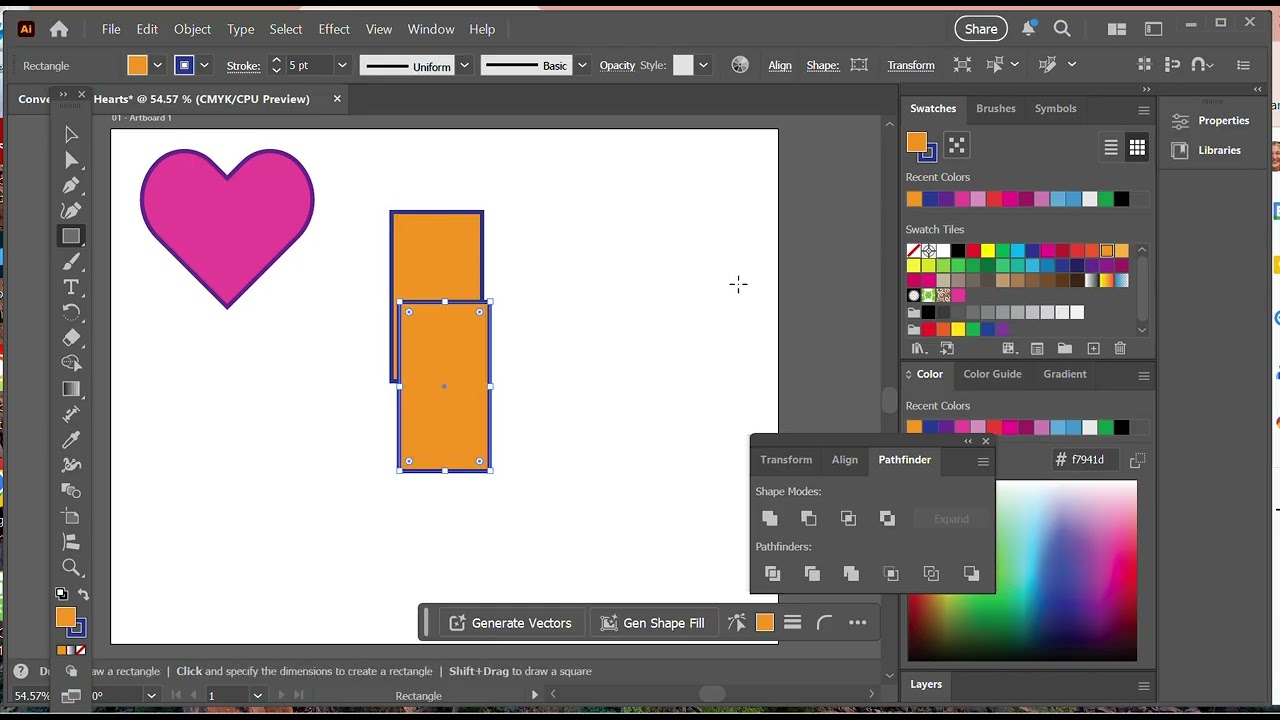The width and height of the screenshot is (1280, 720).
Task: Click Generate Vectors button
Action: [511, 623]
